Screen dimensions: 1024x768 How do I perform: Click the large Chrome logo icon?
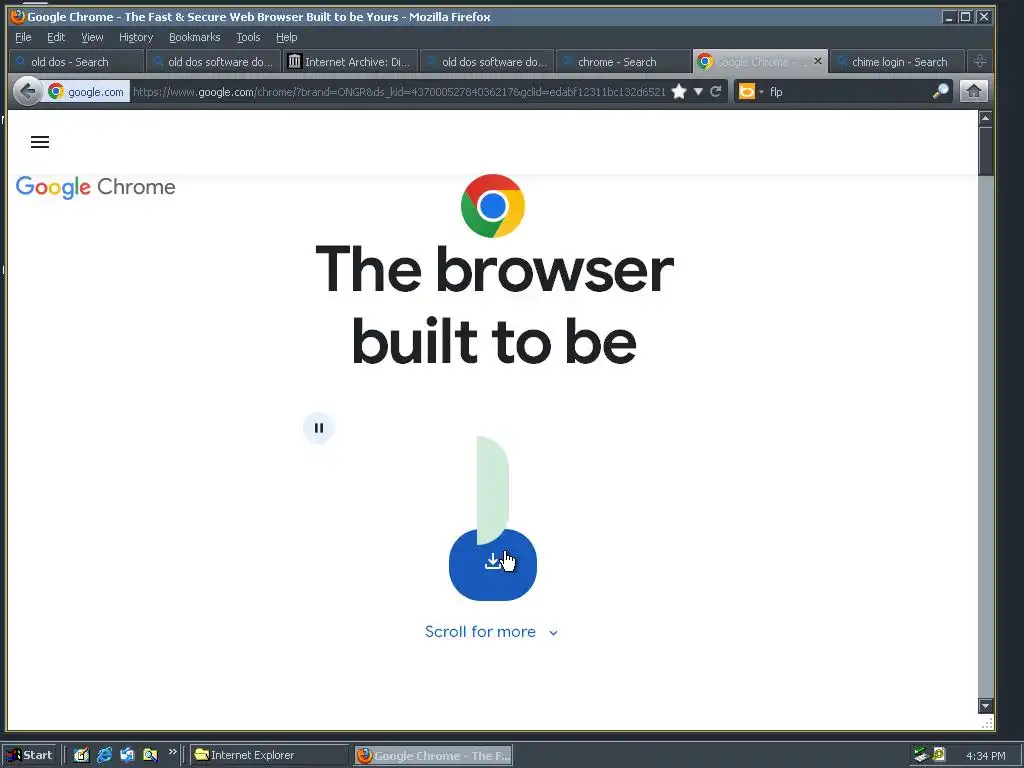(x=492, y=206)
